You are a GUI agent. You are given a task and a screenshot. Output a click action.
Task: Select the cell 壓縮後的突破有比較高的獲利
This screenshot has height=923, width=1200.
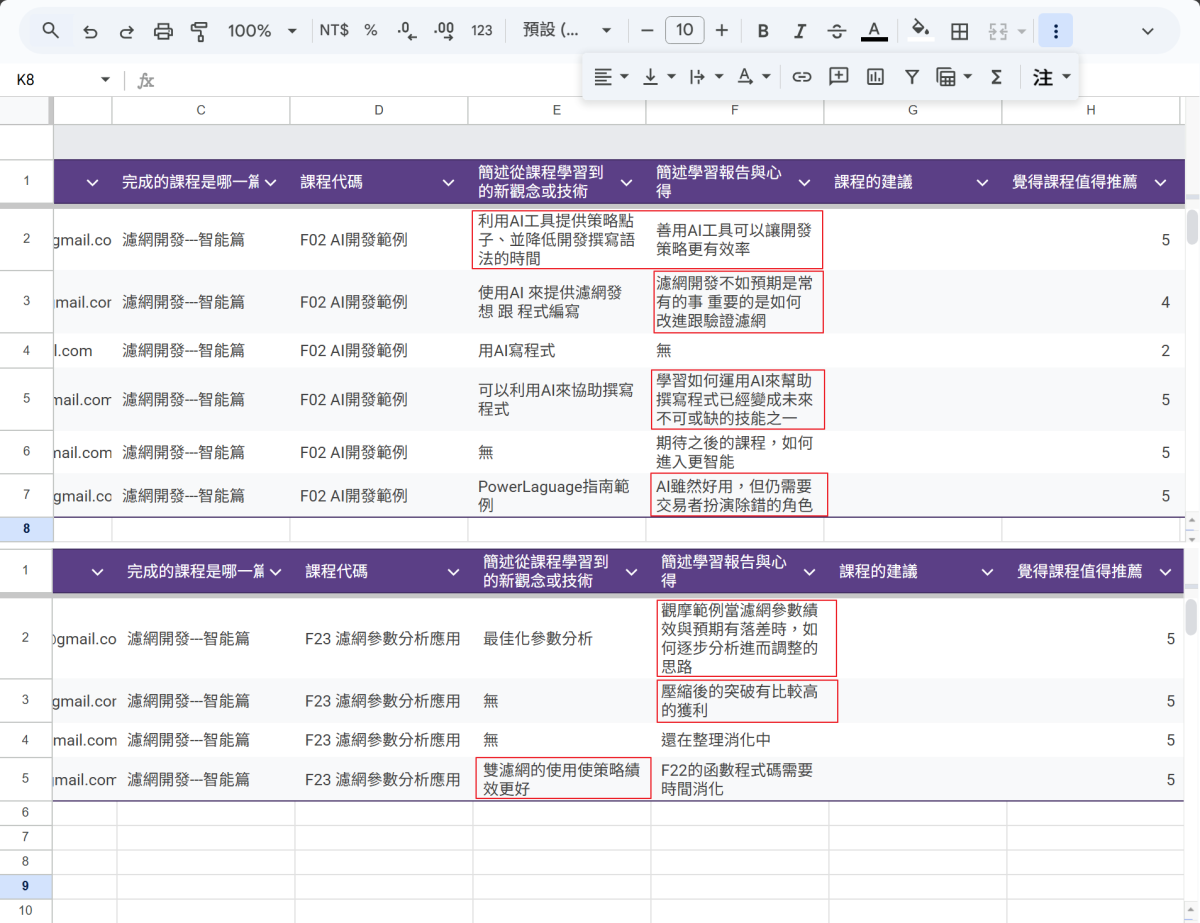point(740,701)
